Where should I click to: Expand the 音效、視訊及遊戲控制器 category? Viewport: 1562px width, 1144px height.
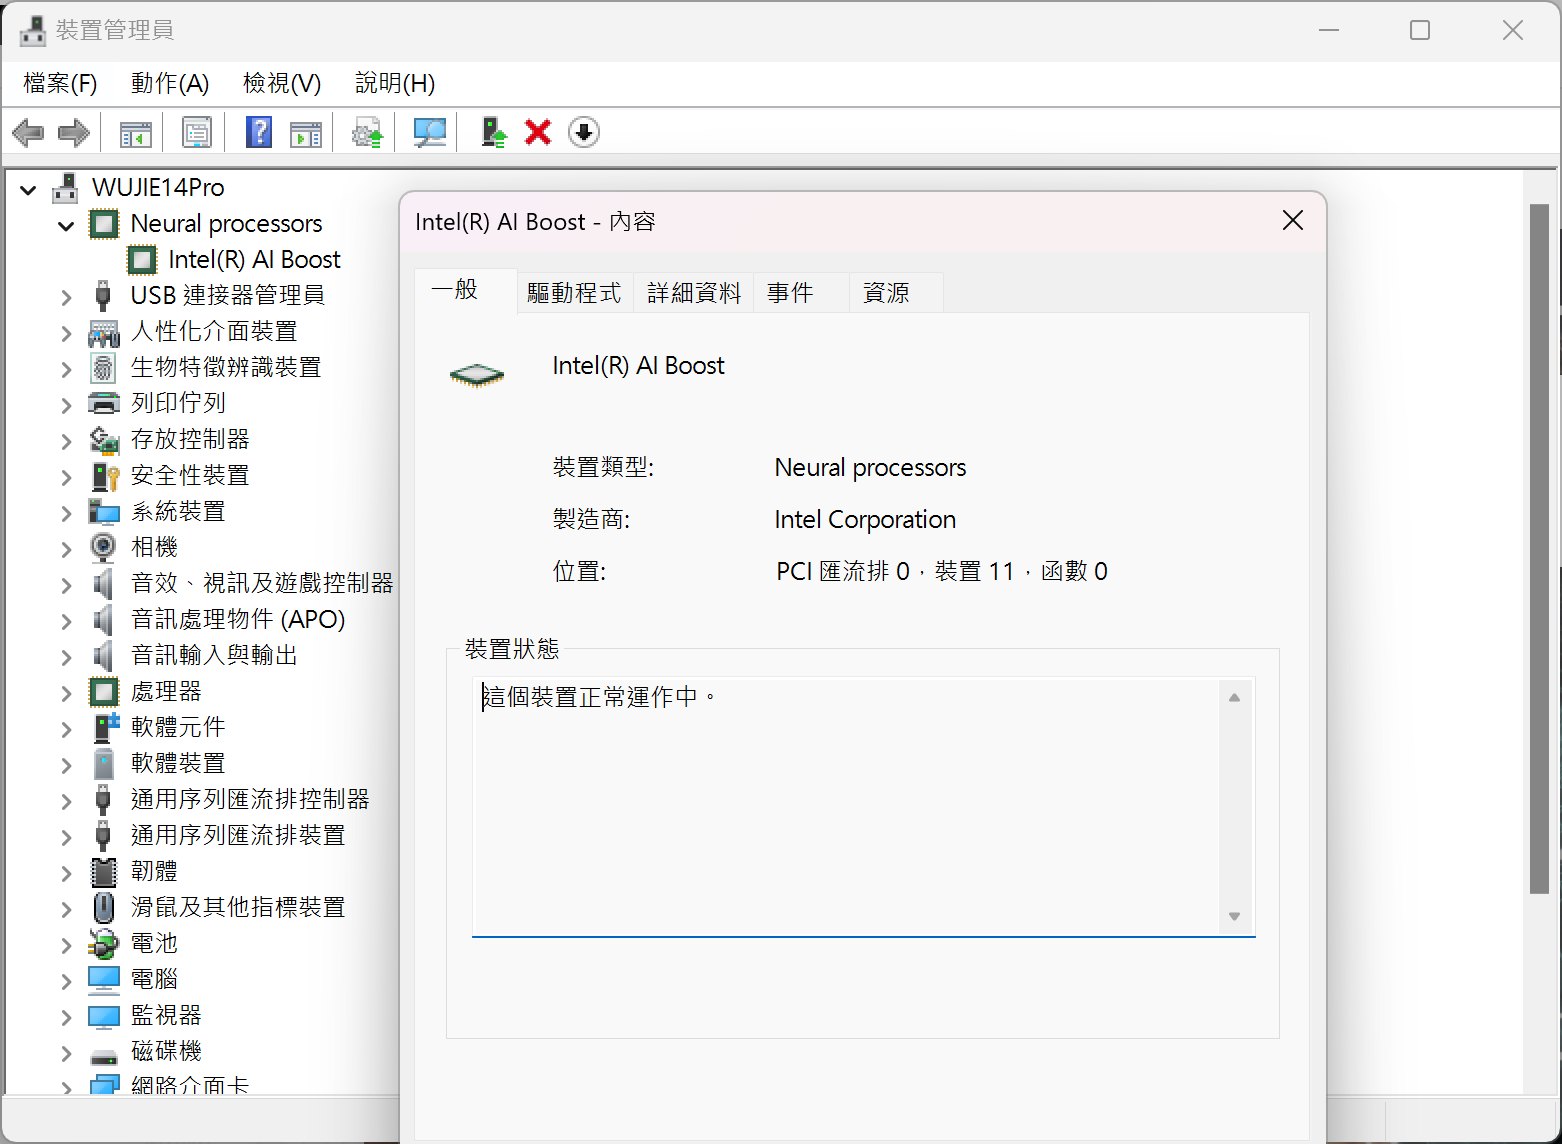coord(66,585)
